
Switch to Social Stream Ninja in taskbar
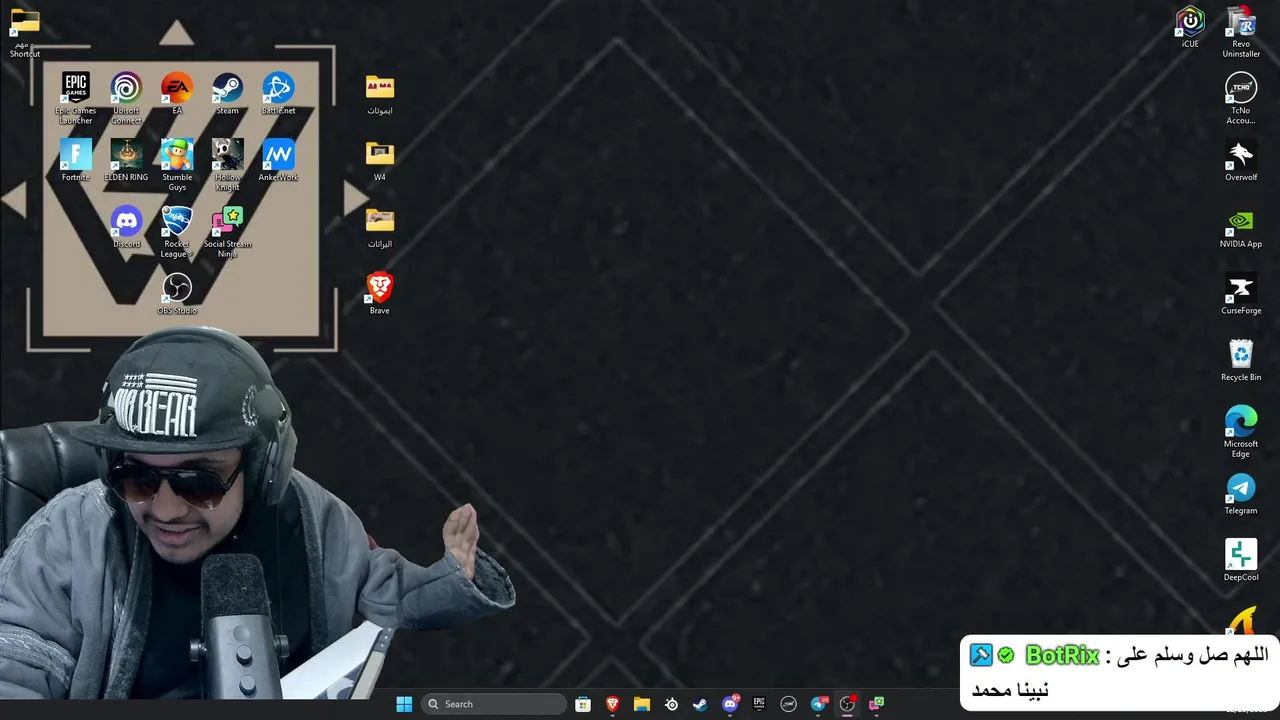pos(876,704)
